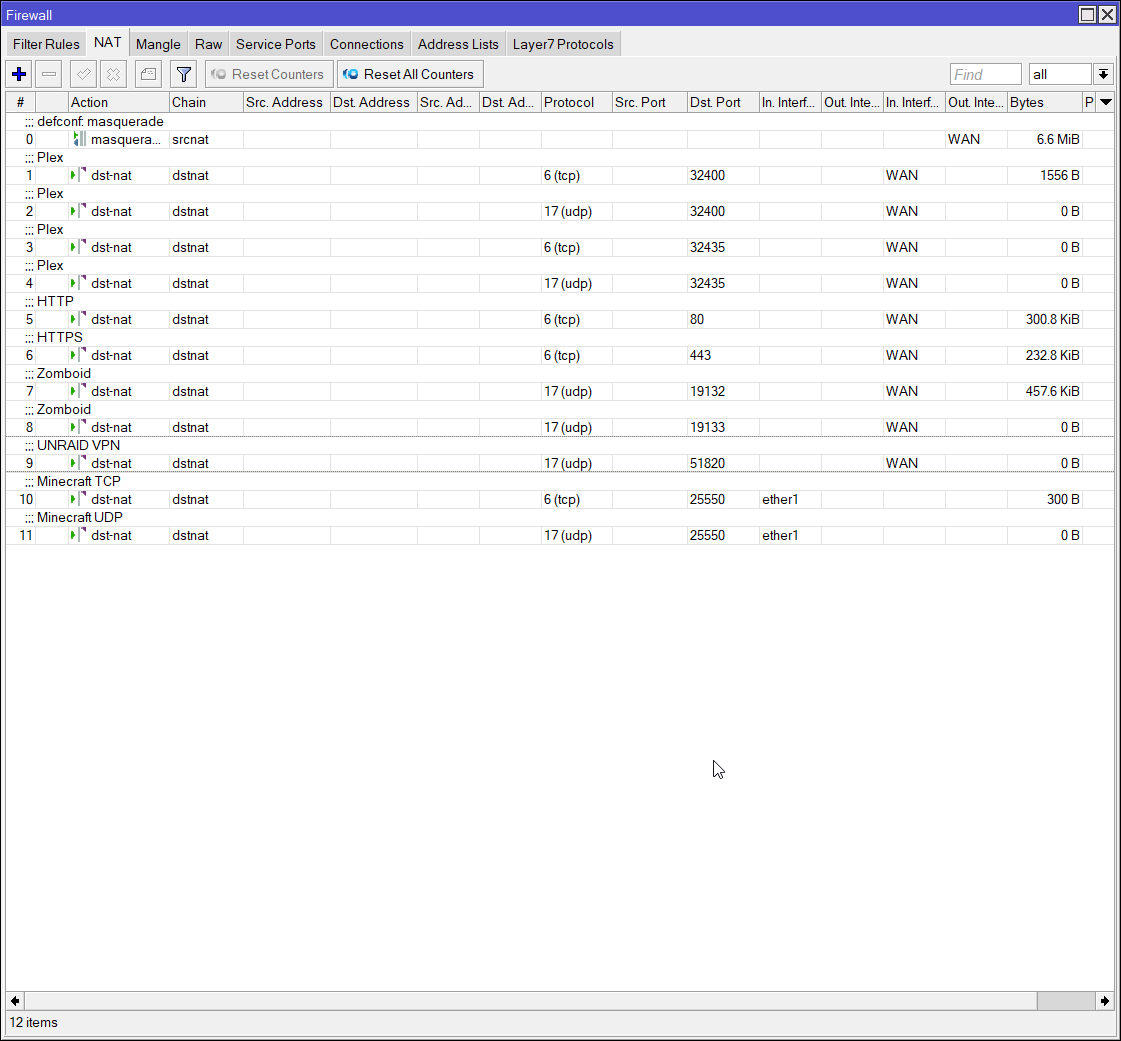Expand the find options arrow button
The width and height of the screenshot is (1121, 1041).
tap(1103, 74)
